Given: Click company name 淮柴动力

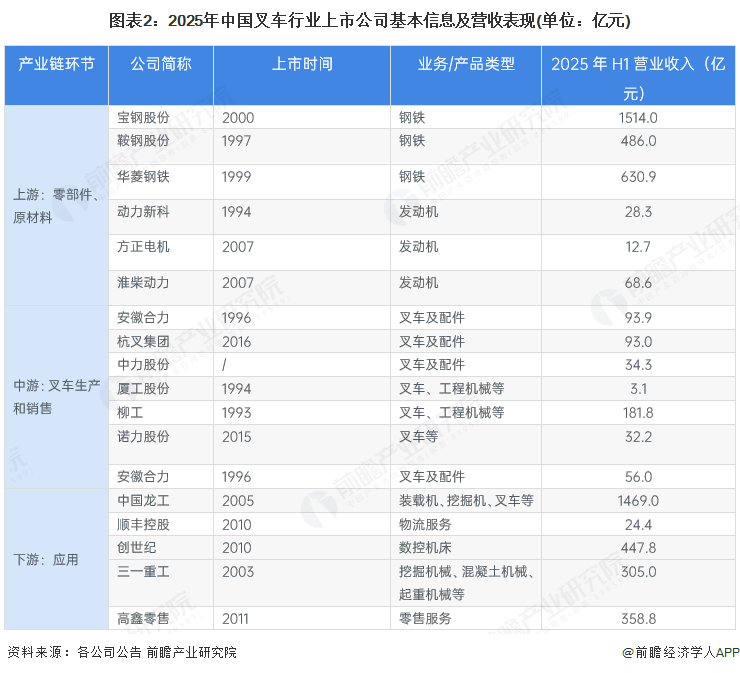Looking at the screenshot, I should tap(143, 283).
